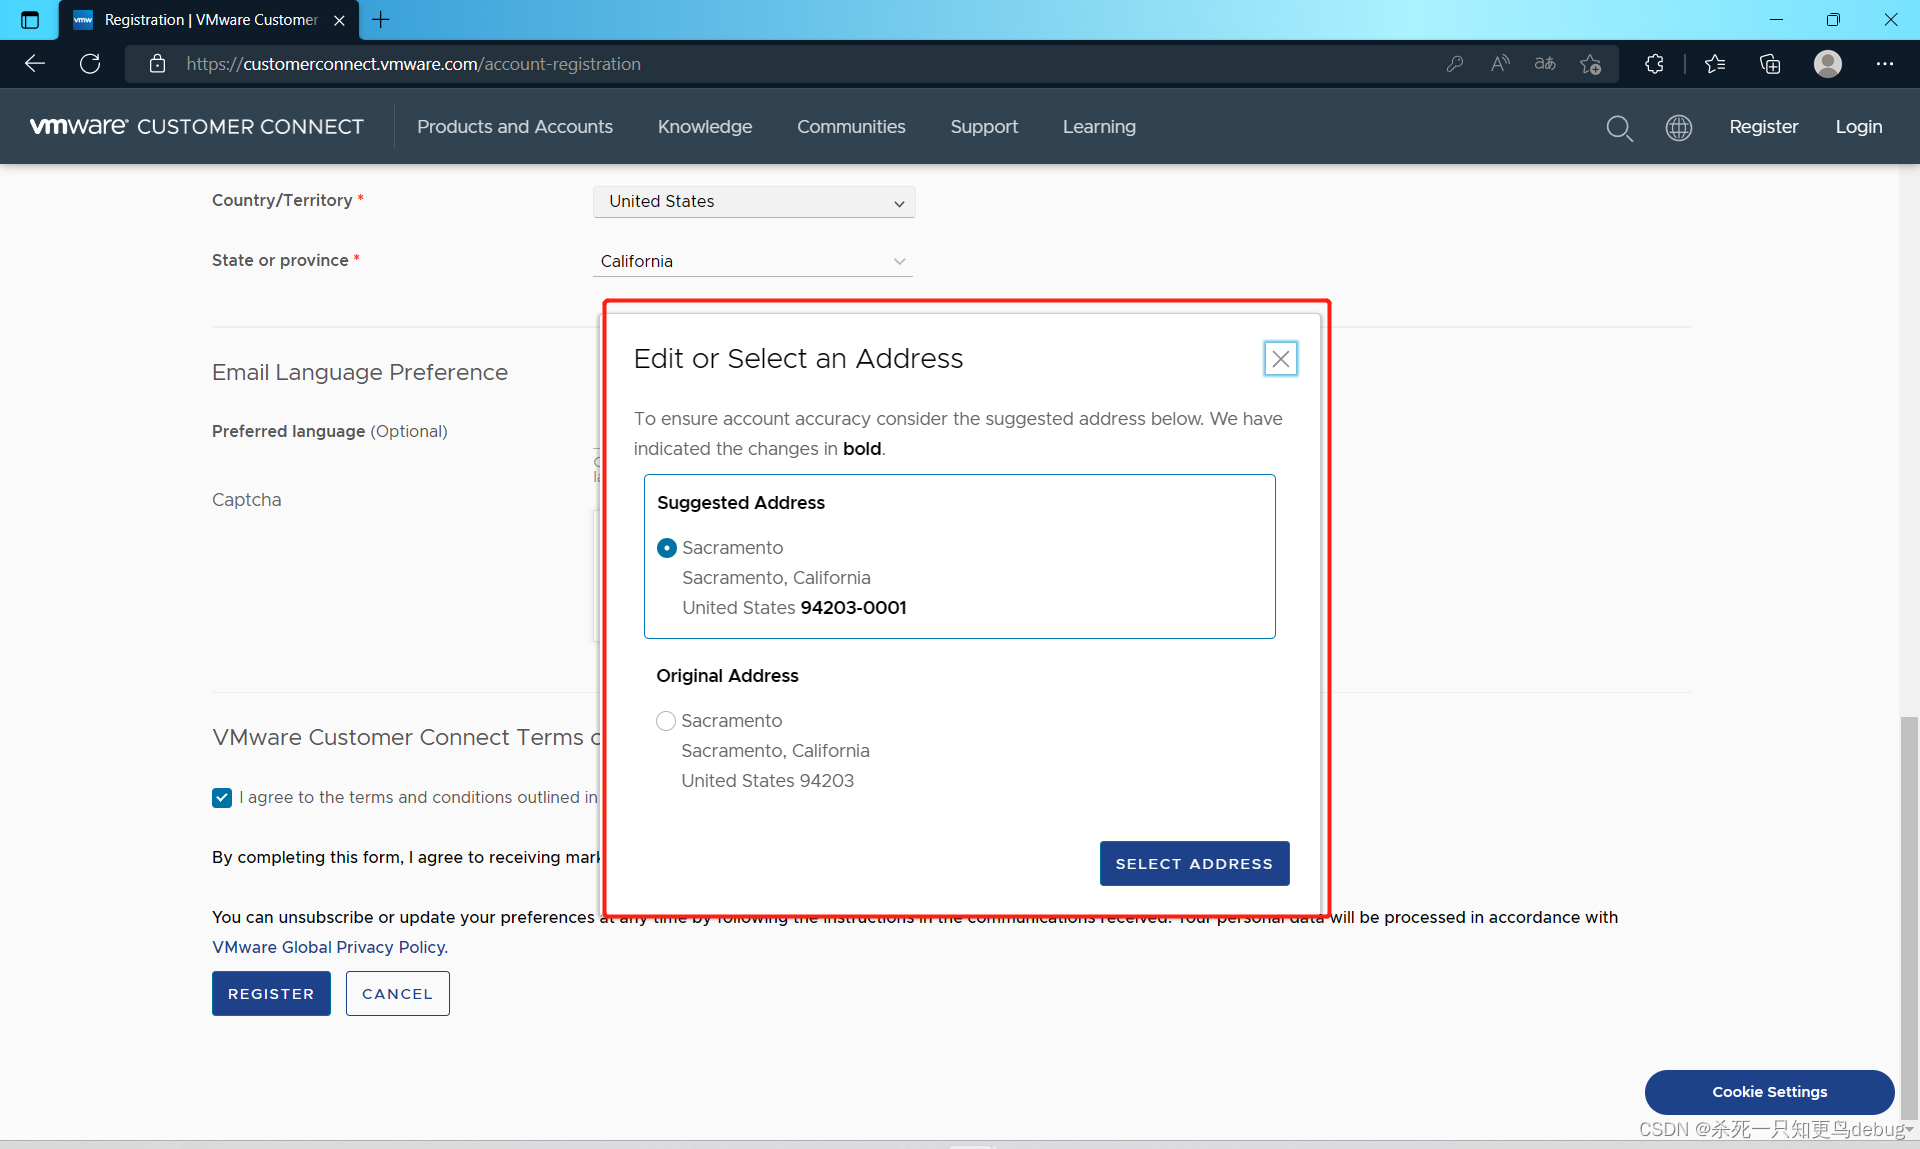This screenshot has width=1920, height=1149.
Task: Open browser settings ellipsis menu
Action: [x=1884, y=64]
